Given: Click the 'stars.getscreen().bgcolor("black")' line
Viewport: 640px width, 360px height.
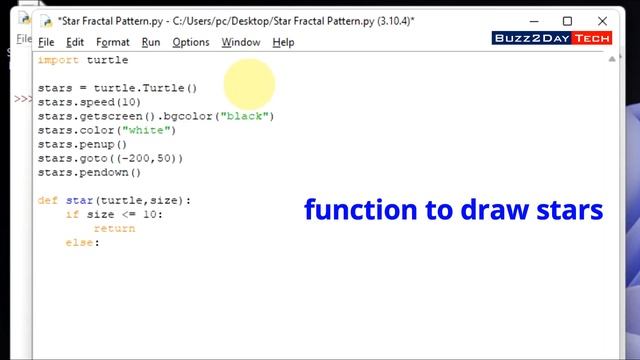Looking at the screenshot, I should 156,116.
